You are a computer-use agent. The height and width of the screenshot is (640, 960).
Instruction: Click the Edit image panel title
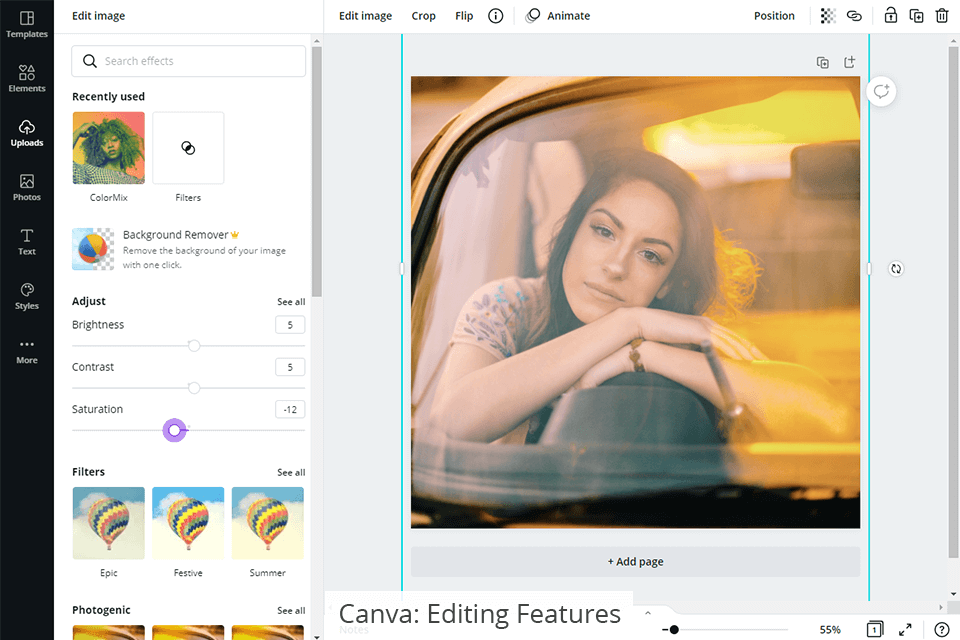99,16
